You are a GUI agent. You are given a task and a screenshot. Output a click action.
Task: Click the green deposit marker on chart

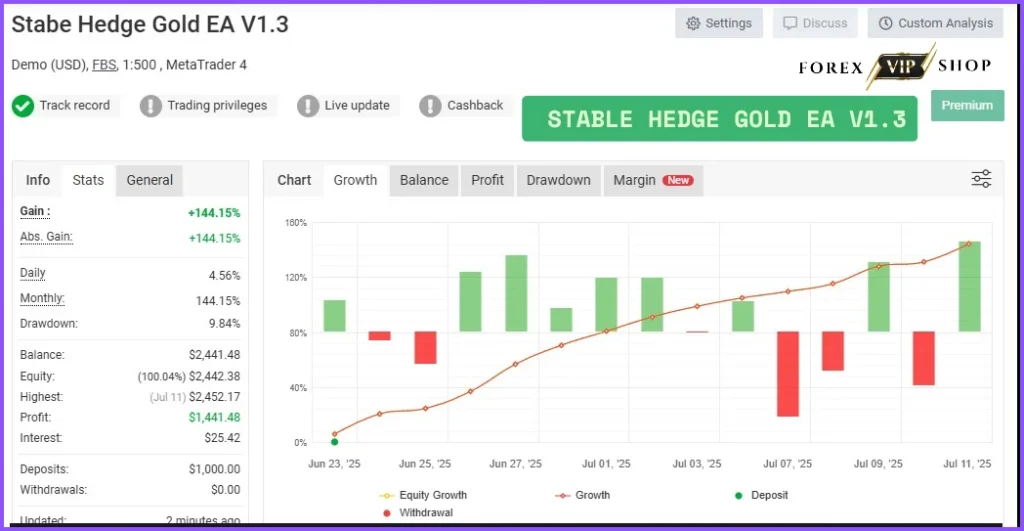pyautogui.click(x=334, y=442)
